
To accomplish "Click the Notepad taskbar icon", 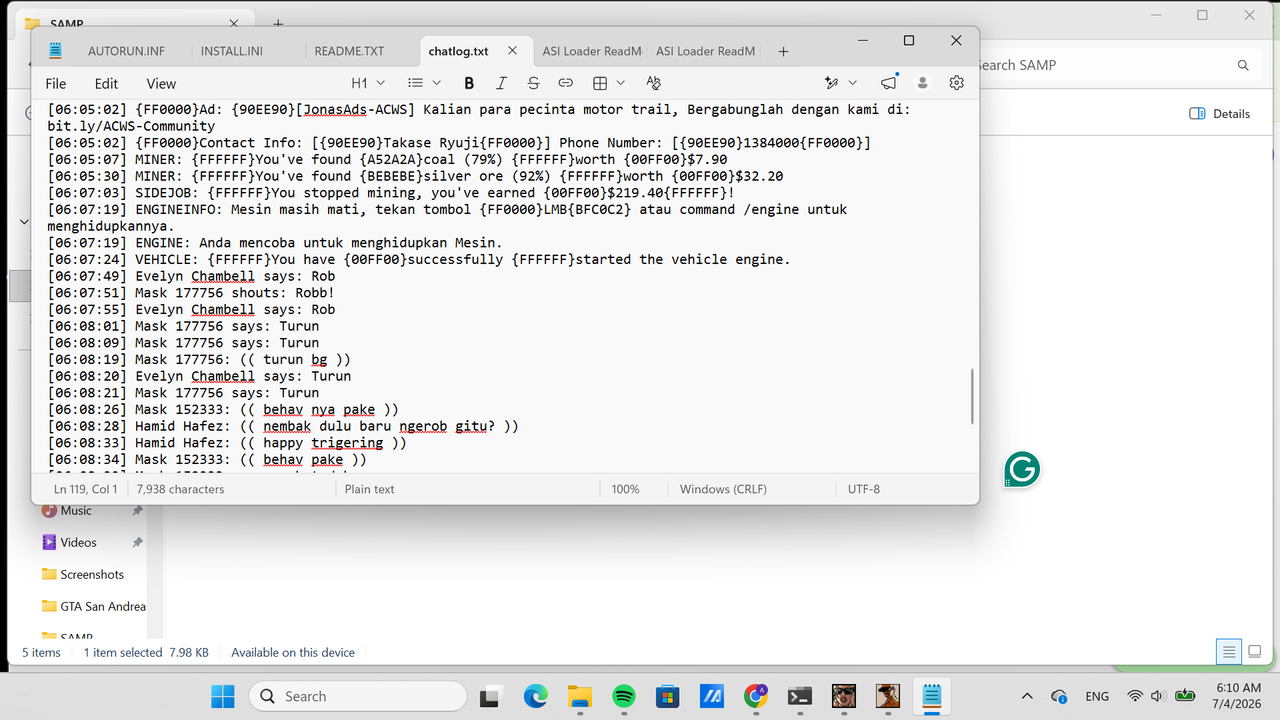I will coord(931,696).
